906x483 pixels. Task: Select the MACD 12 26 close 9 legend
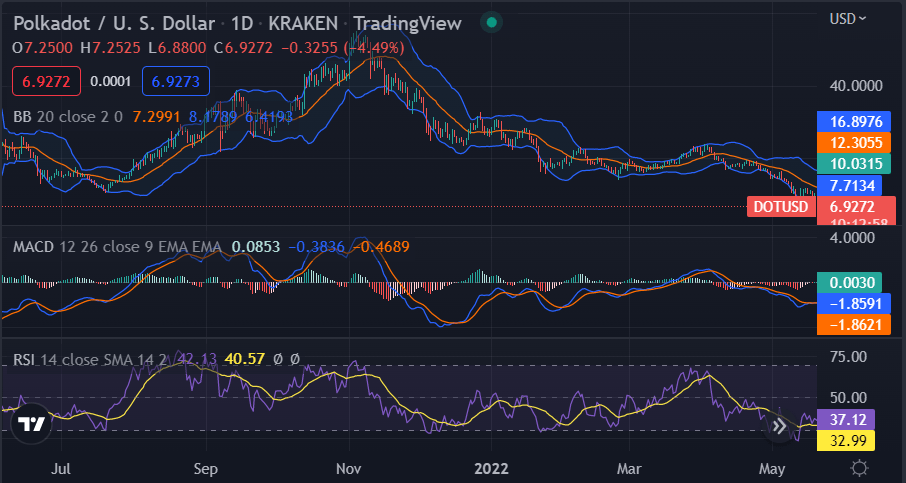click(117, 247)
